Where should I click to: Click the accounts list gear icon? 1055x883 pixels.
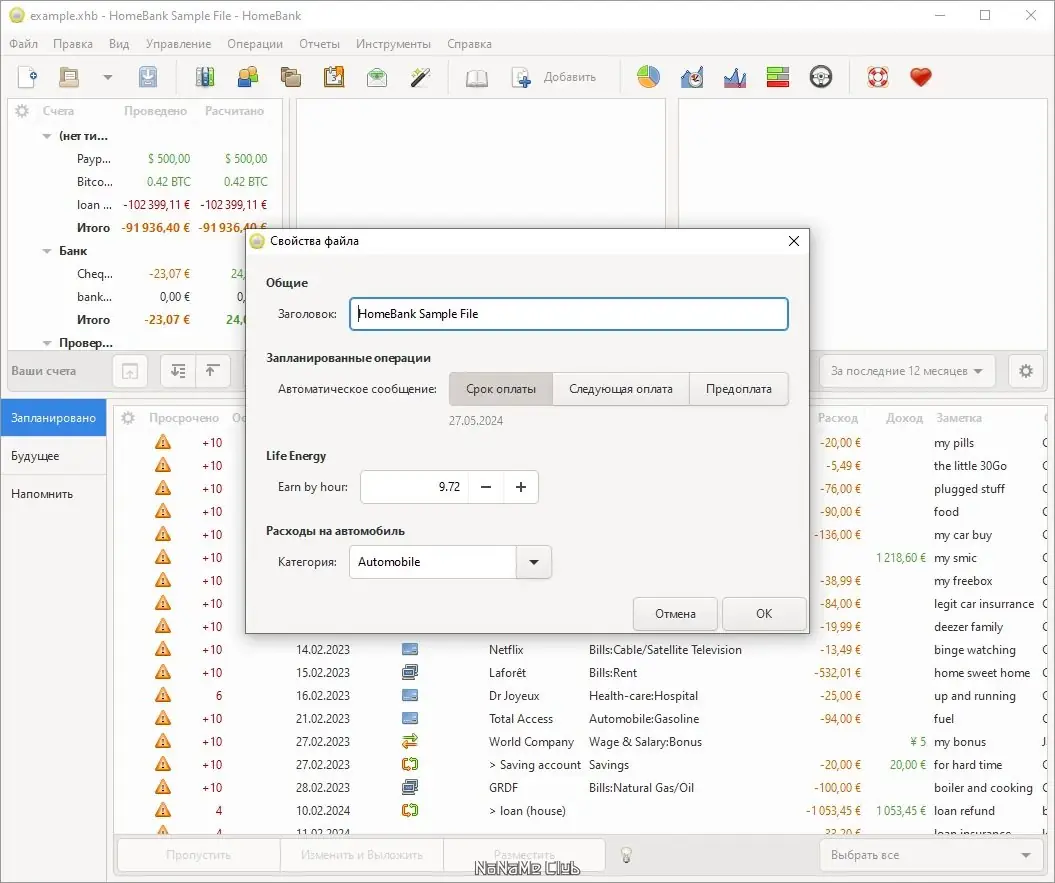click(x=22, y=111)
